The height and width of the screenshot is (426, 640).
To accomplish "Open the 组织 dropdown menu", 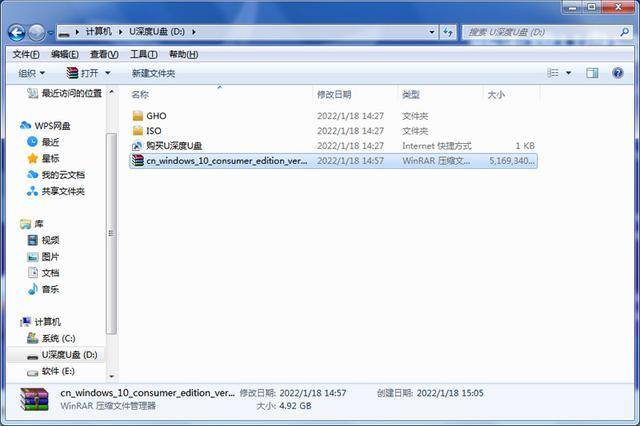I will (x=31, y=73).
